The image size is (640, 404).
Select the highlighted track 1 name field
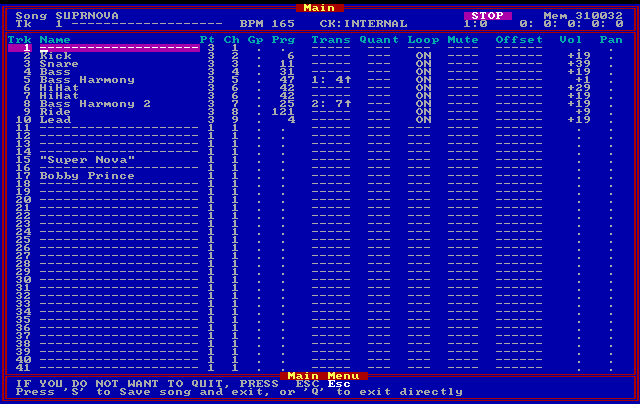[x=119, y=48]
